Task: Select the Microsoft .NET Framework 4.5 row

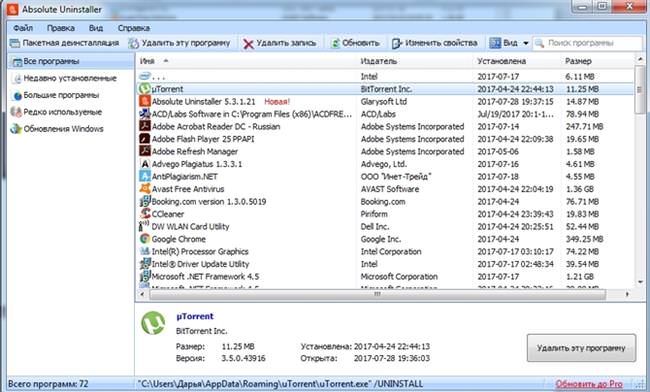Action: click(385, 276)
